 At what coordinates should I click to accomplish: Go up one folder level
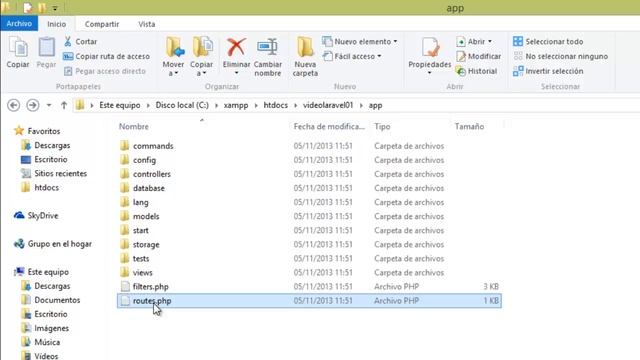pyautogui.click(x=64, y=105)
